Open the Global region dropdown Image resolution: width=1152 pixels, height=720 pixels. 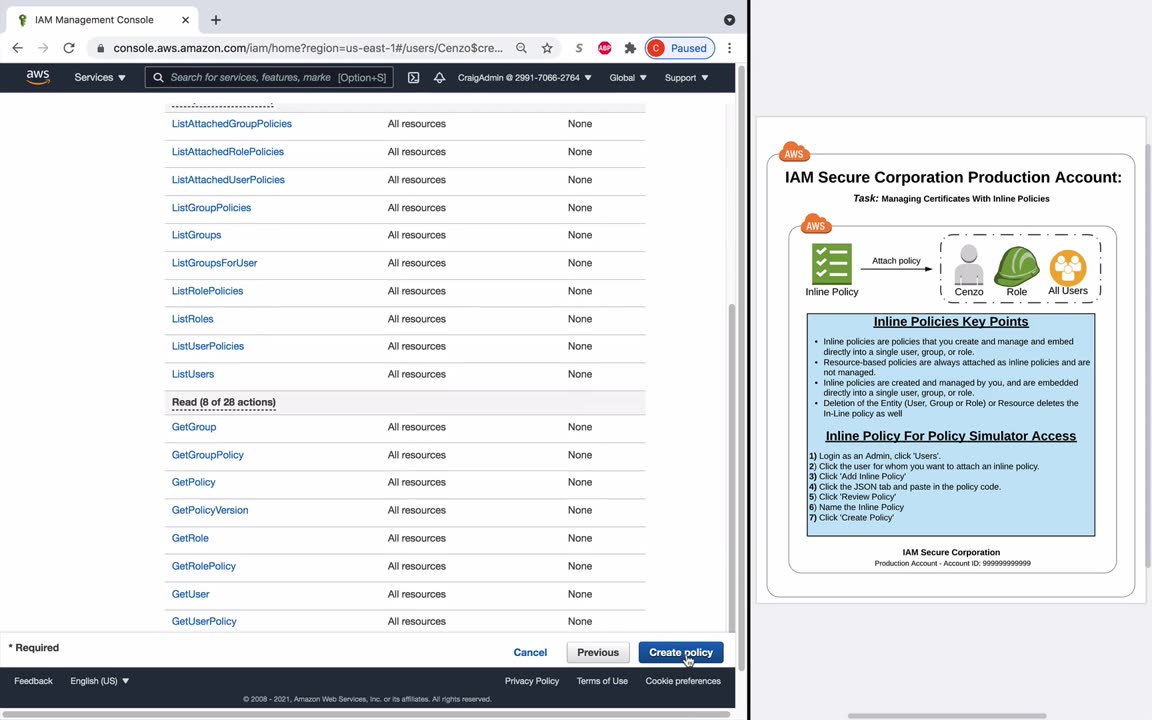pyautogui.click(x=627, y=77)
